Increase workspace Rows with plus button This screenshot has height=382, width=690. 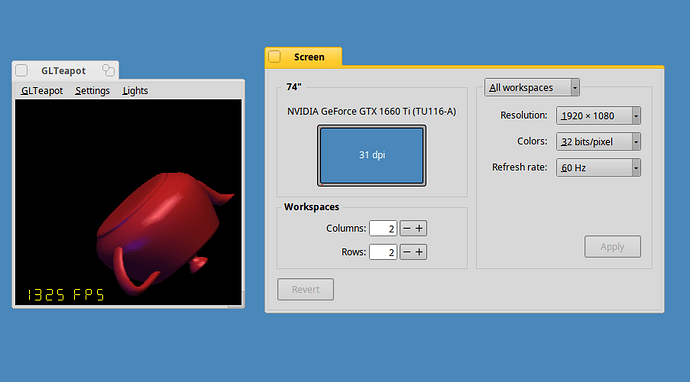pos(419,252)
